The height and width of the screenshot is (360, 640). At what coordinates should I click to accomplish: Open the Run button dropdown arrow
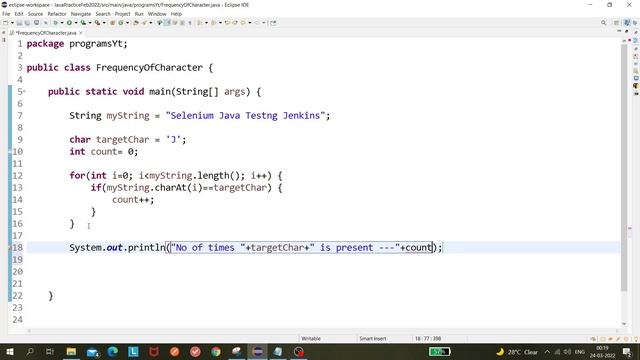(76, 23)
